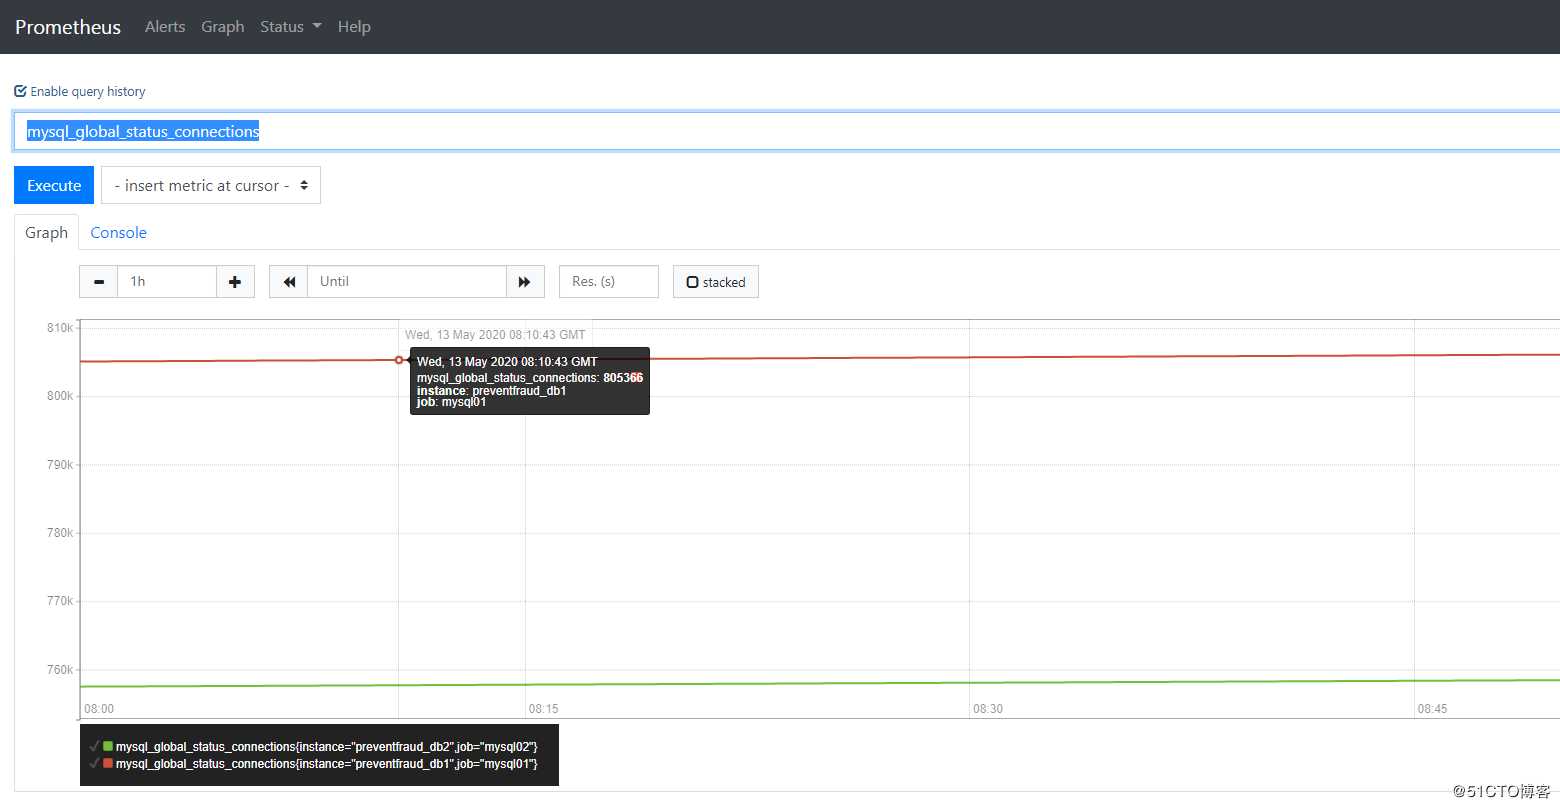Screen dimensions: 1560x808
Task: Click the minus button to decrease time range
Action: 98,282
